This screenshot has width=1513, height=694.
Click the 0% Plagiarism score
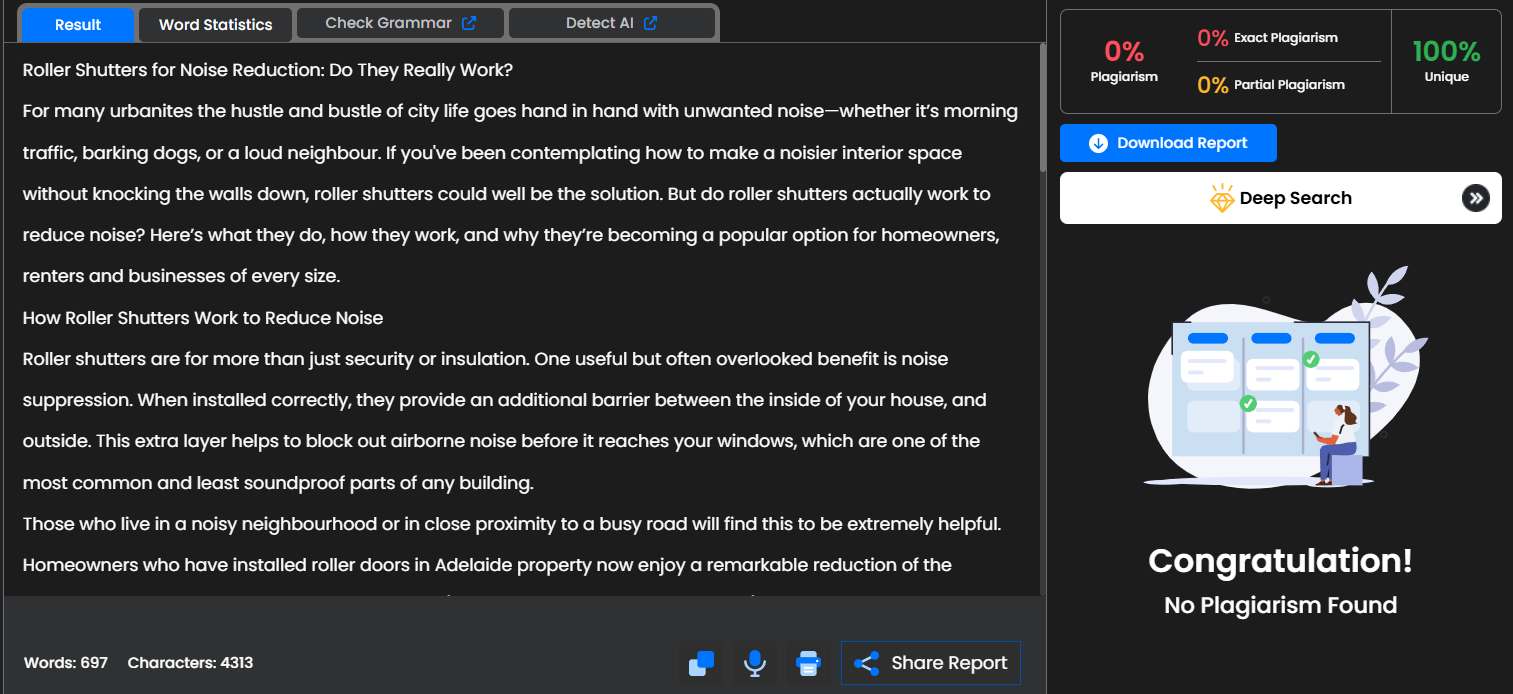1124,60
